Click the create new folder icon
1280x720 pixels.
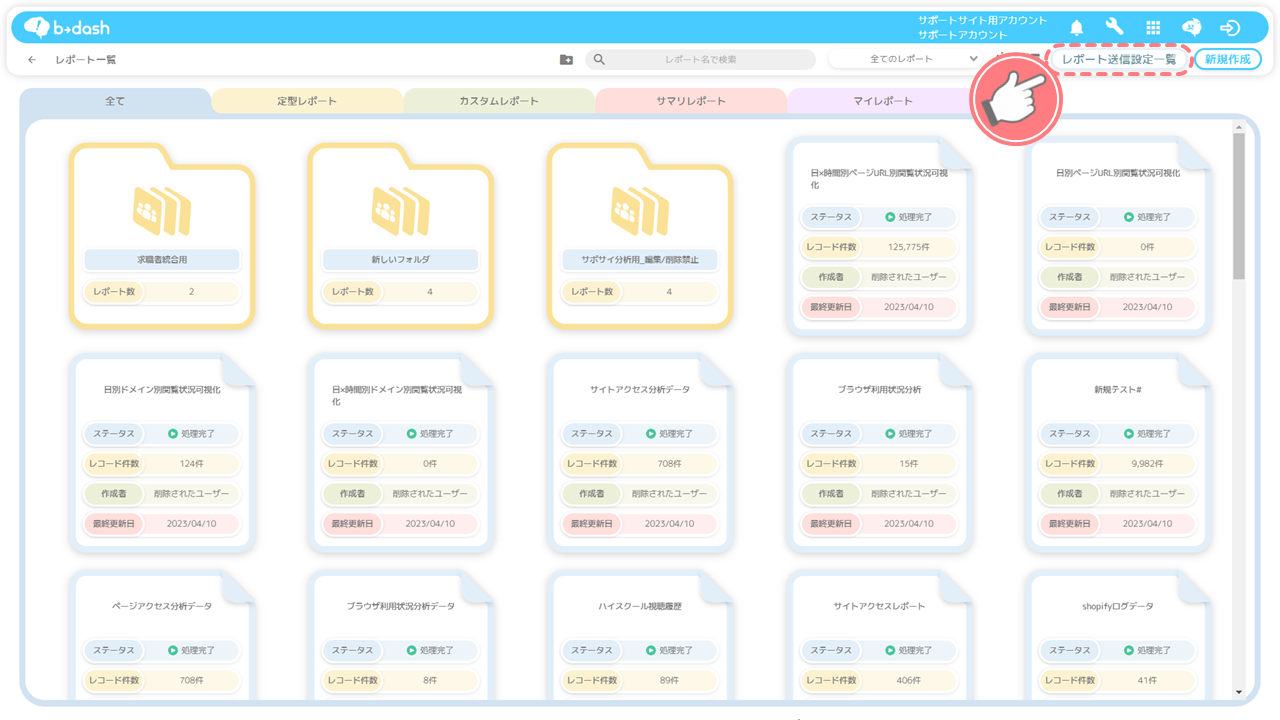pyautogui.click(x=566, y=60)
